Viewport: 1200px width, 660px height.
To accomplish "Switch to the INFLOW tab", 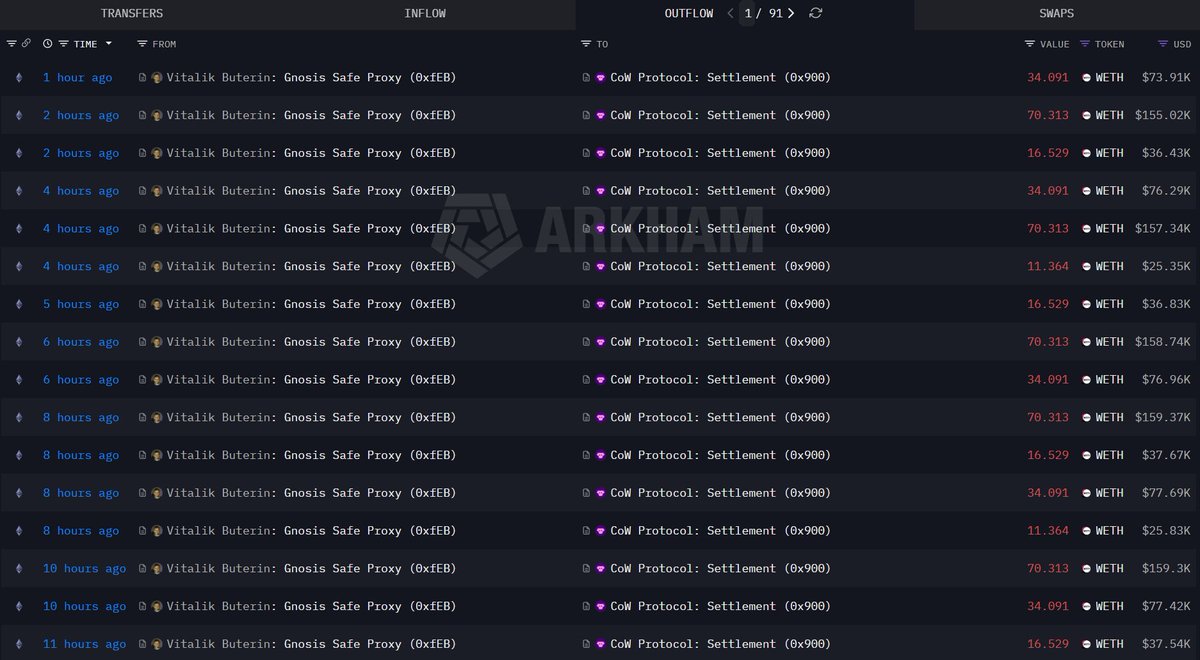I will click(425, 14).
